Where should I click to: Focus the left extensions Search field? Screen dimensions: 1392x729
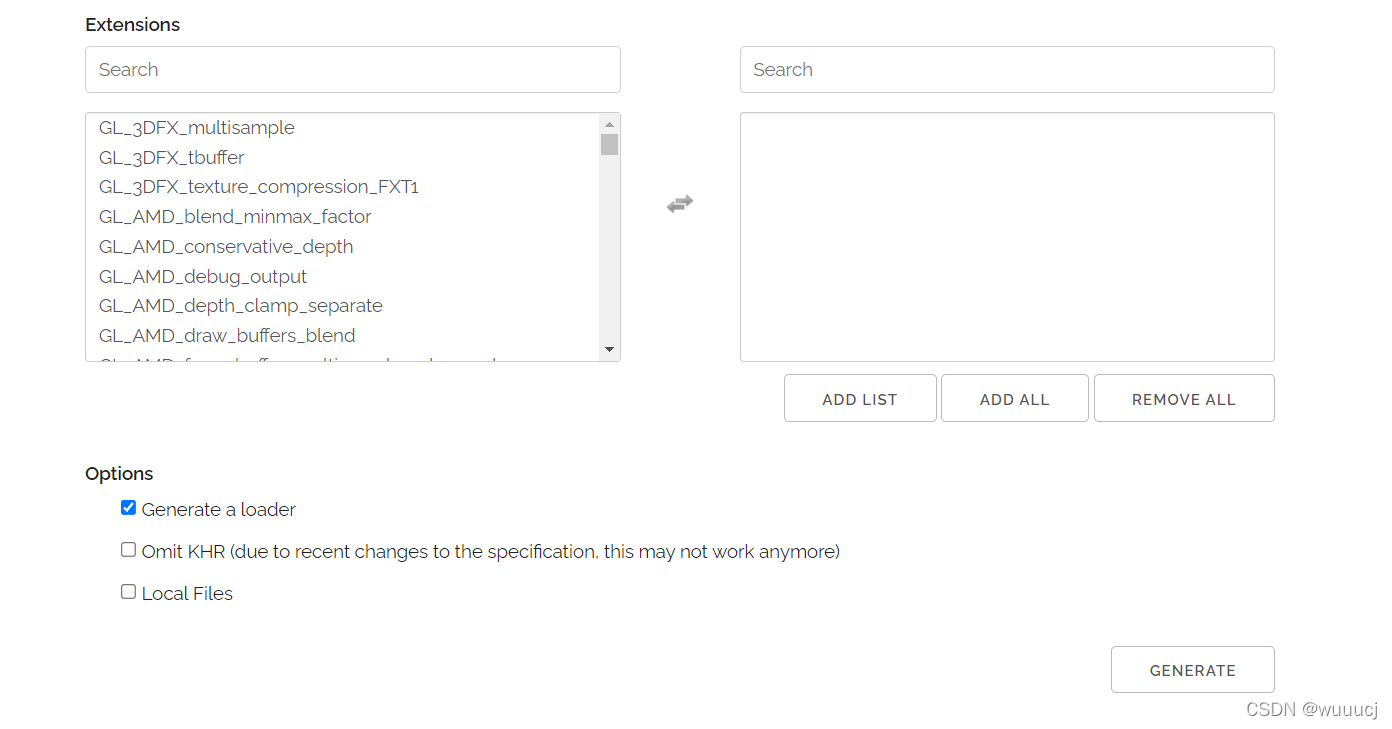(353, 70)
